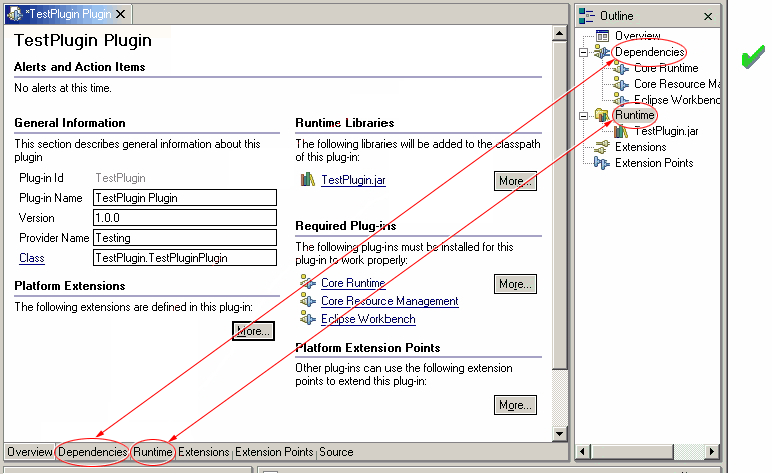Click the Runtime folder icon in Outline
This screenshot has width=772, height=474.
[x=602, y=115]
